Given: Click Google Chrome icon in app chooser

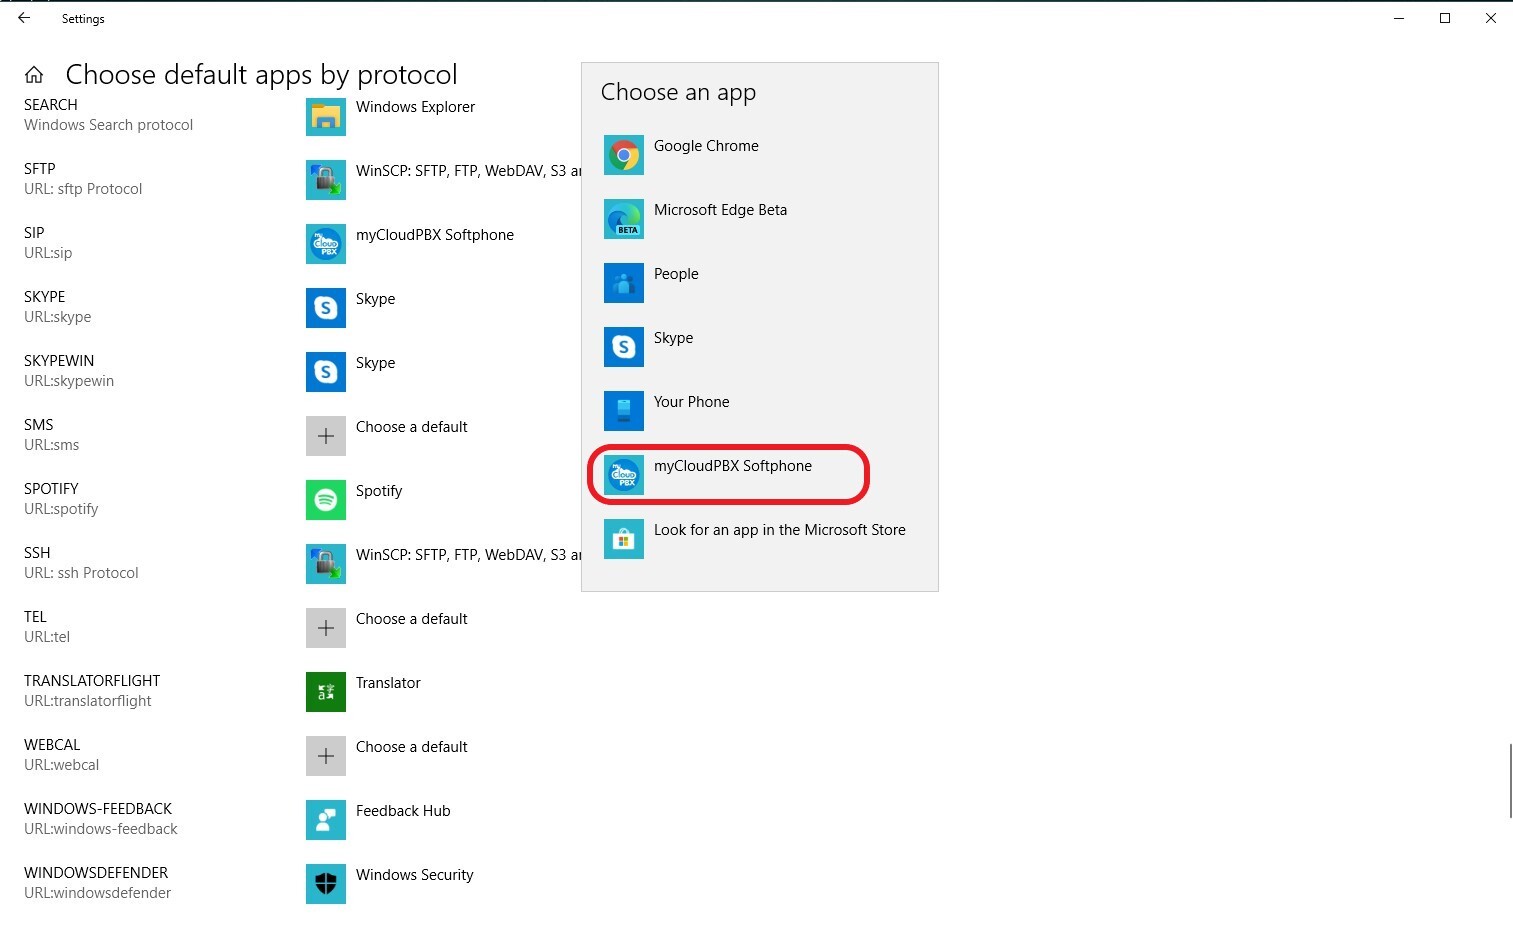Looking at the screenshot, I should [x=624, y=155].
